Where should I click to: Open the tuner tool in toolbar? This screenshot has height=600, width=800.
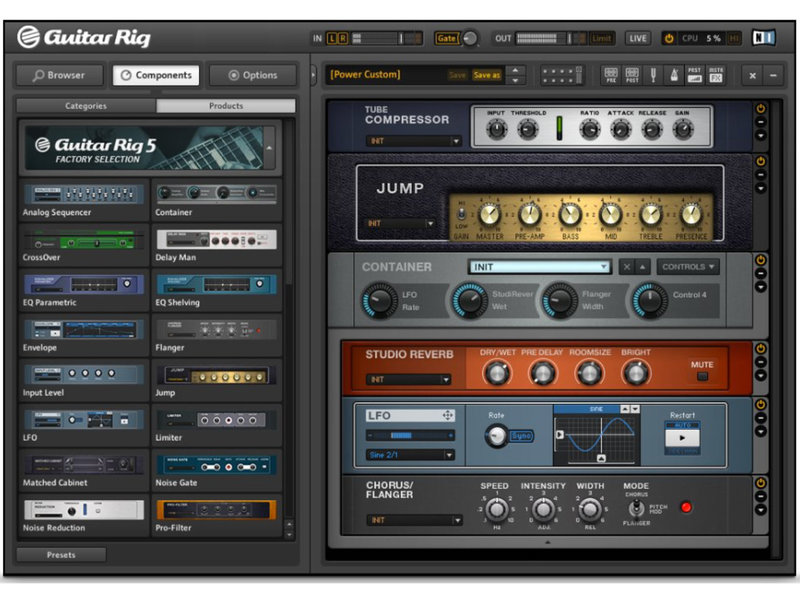(654, 75)
